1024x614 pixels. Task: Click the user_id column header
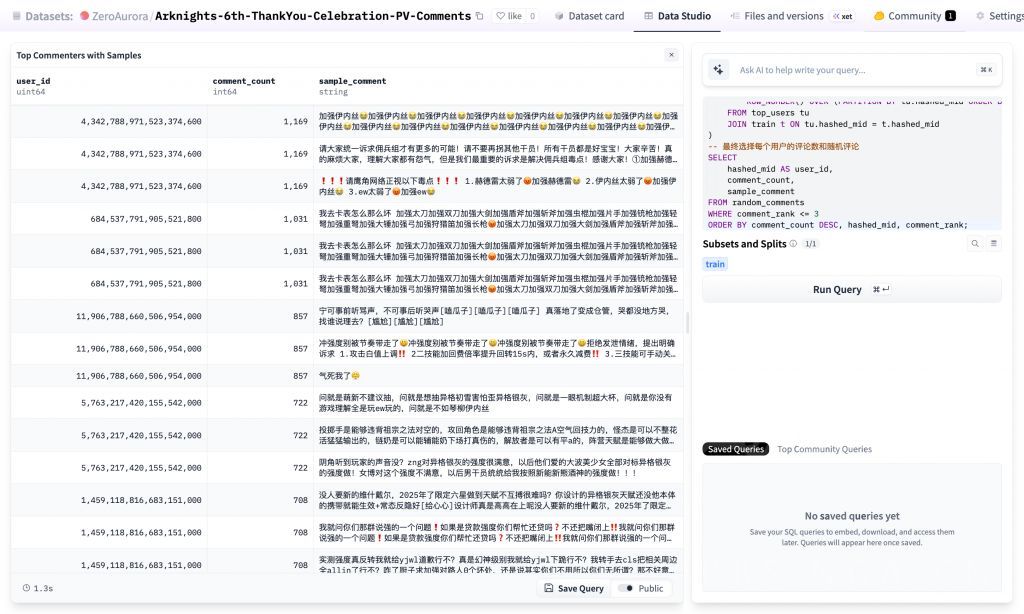pos(33,81)
